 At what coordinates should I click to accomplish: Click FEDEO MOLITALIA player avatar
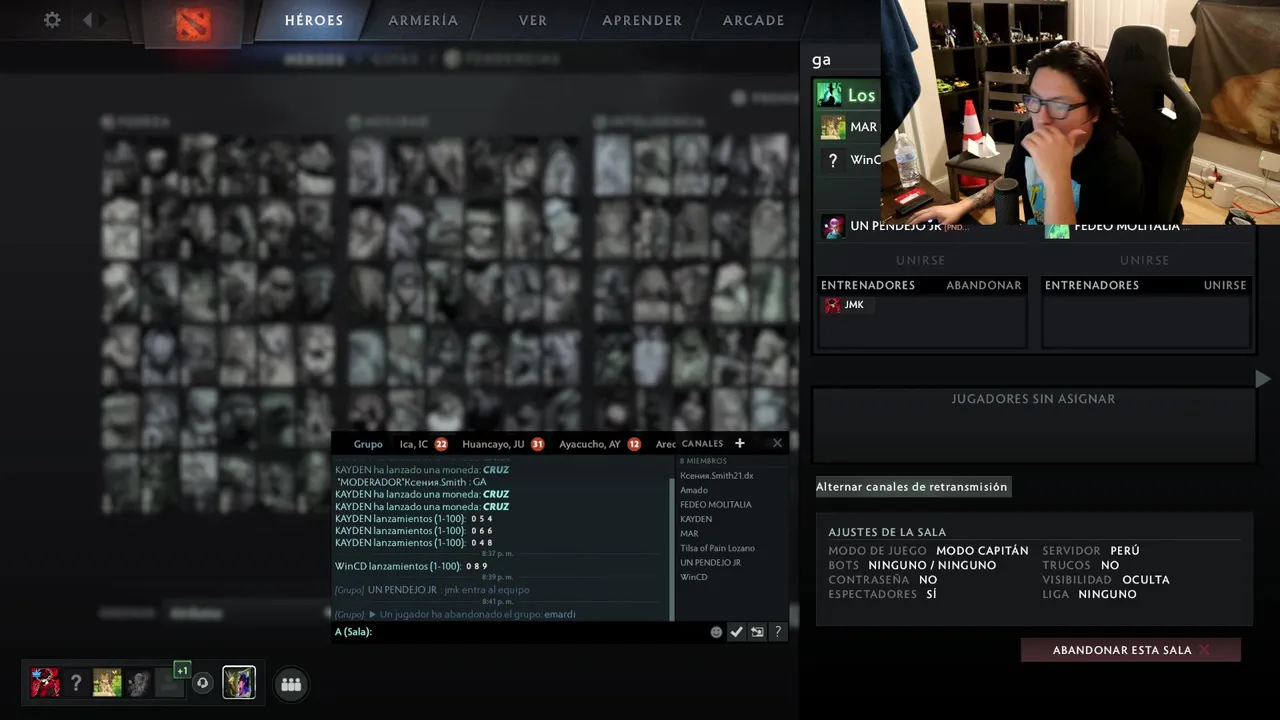point(1057,231)
